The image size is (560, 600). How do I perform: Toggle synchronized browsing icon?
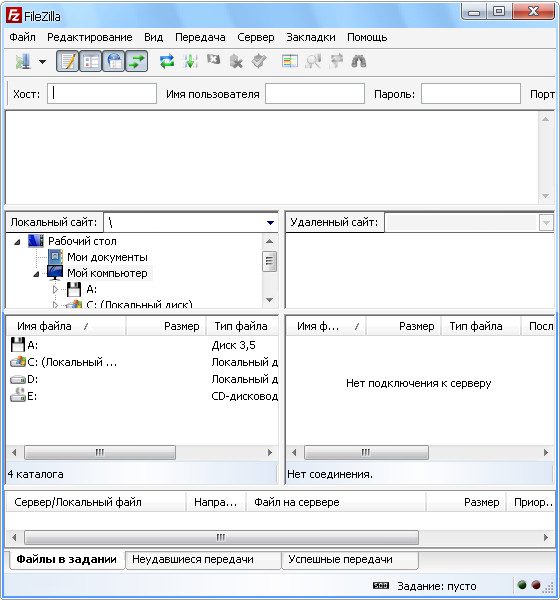pos(336,61)
